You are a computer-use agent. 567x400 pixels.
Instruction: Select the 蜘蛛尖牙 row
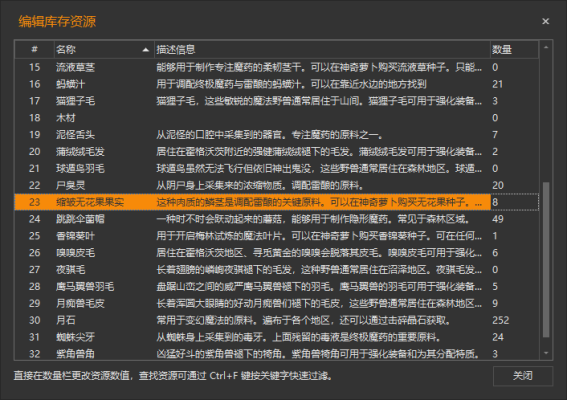277,337
